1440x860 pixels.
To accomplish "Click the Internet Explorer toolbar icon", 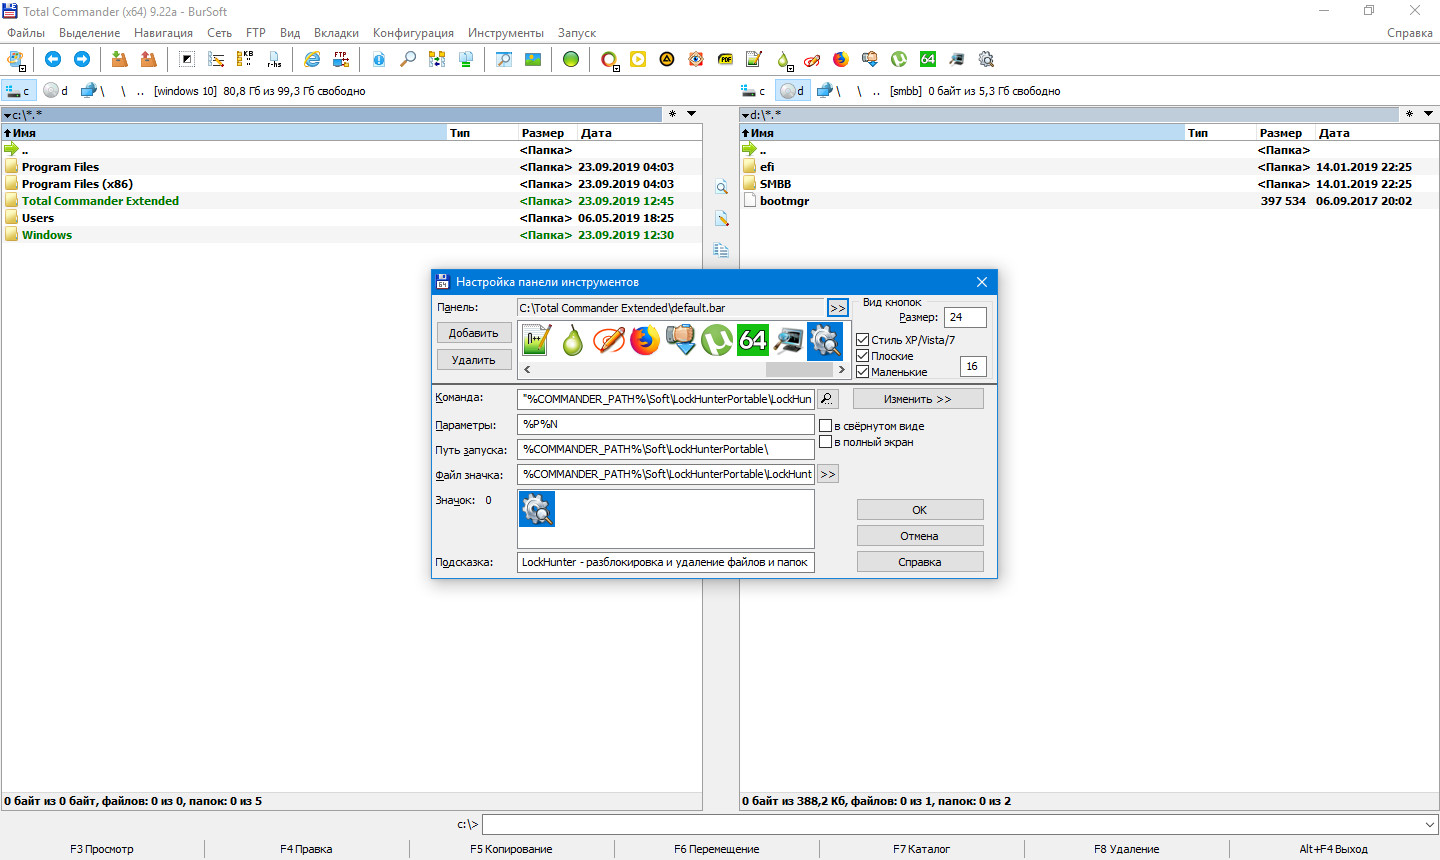I will [x=312, y=59].
